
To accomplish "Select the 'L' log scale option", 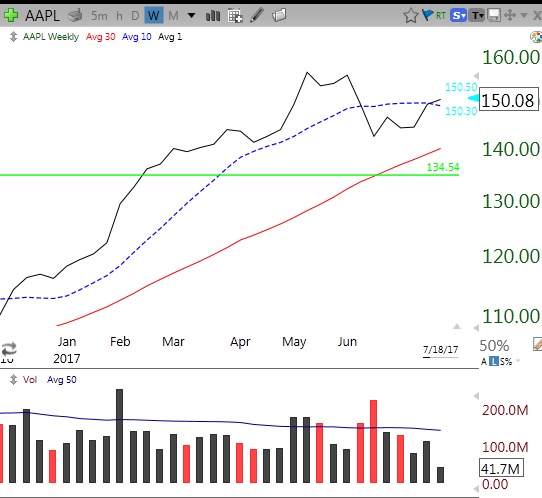I will pos(495,361).
